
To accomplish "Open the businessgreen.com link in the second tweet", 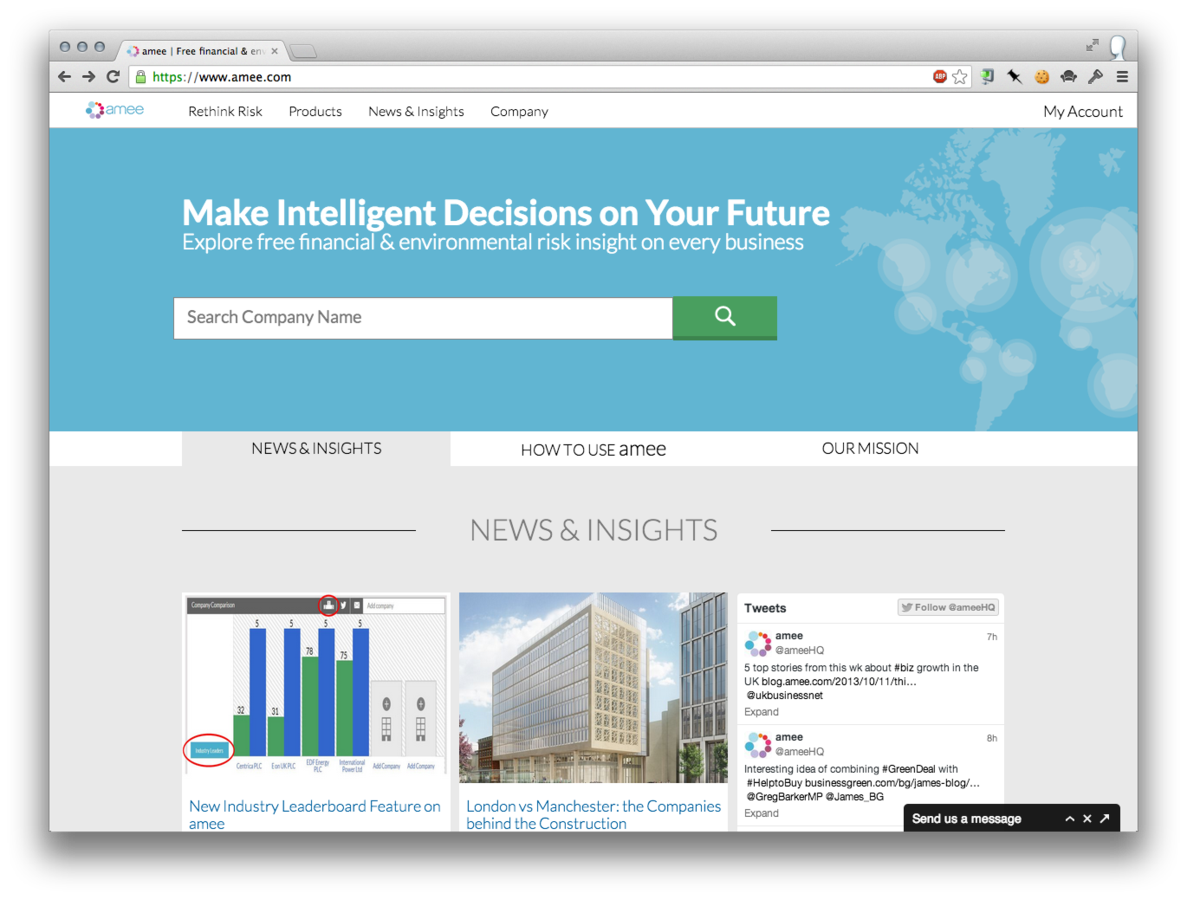I will click(x=892, y=783).
